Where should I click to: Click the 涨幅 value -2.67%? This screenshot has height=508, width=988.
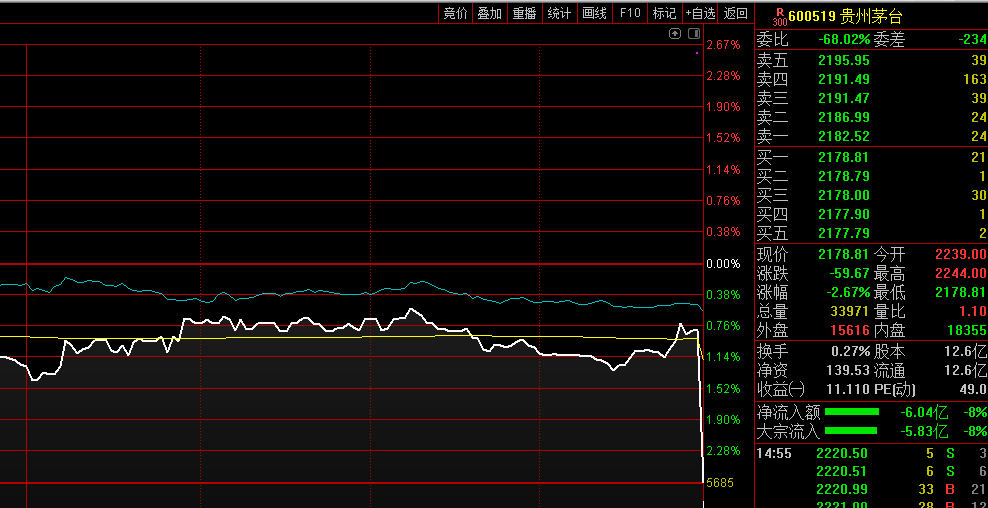click(x=848, y=292)
